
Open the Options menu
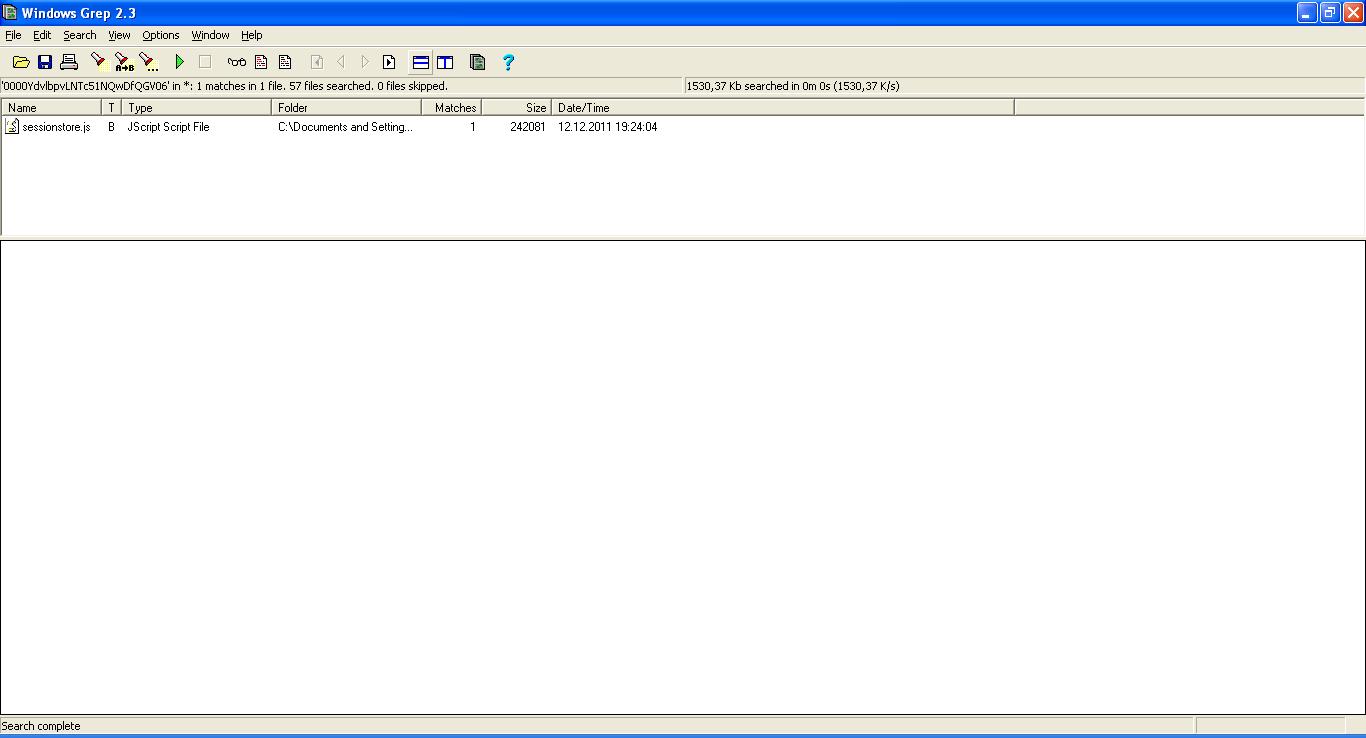(x=161, y=35)
